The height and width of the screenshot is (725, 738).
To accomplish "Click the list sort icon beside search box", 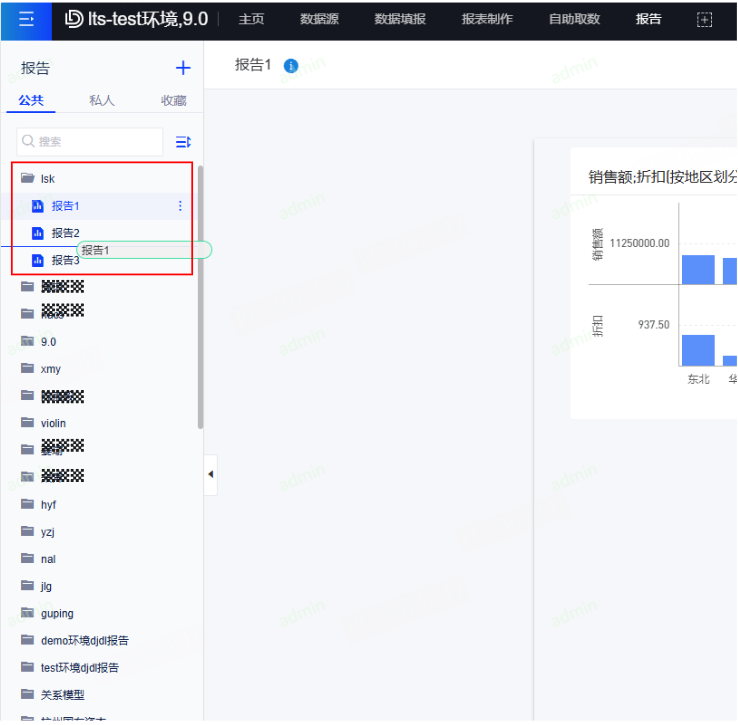I will point(183,142).
